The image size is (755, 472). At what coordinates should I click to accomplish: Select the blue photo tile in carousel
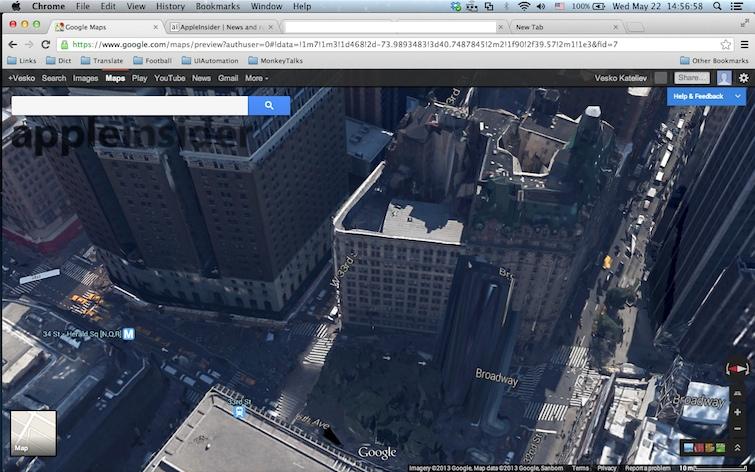pos(689,448)
